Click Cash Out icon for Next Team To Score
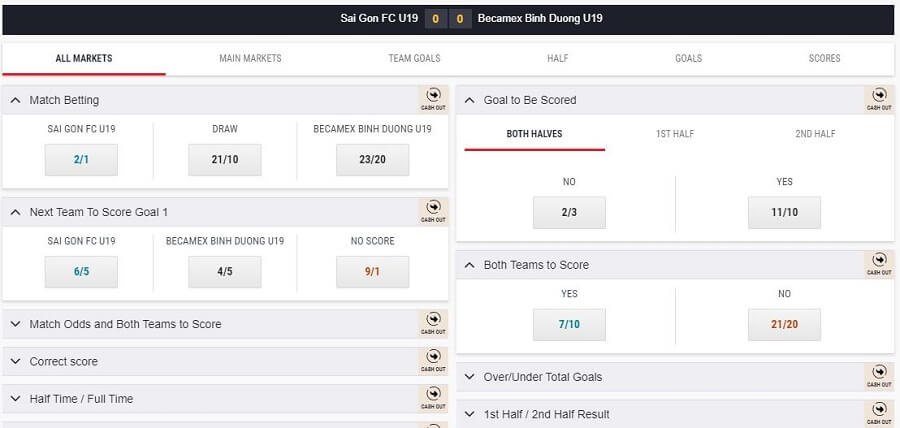900x428 pixels. (433, 212)
